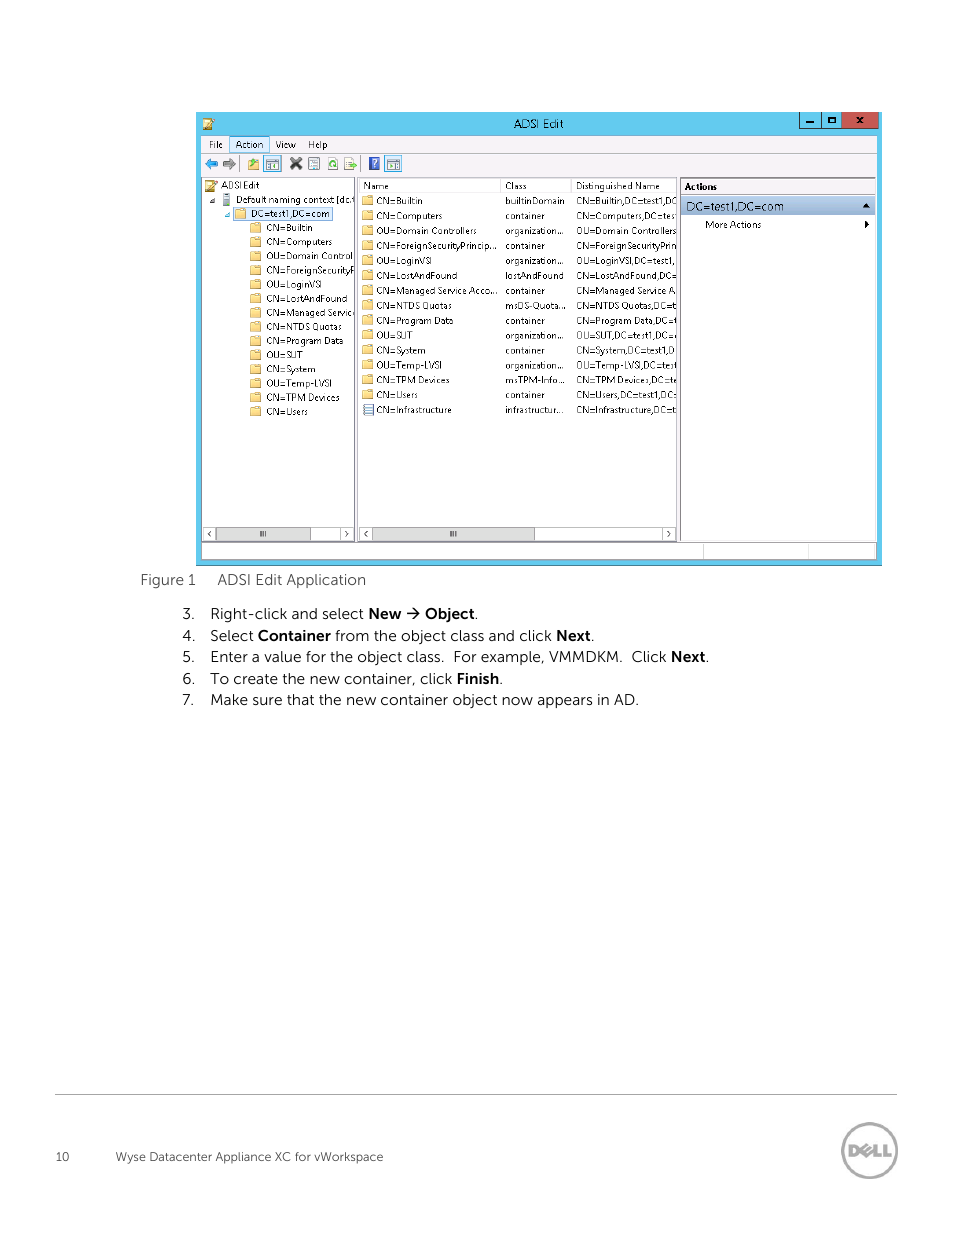Click the CN=Infrastructure object icon in list
Viewport: 954px width, 1235px height.
[x=368, y=410]
